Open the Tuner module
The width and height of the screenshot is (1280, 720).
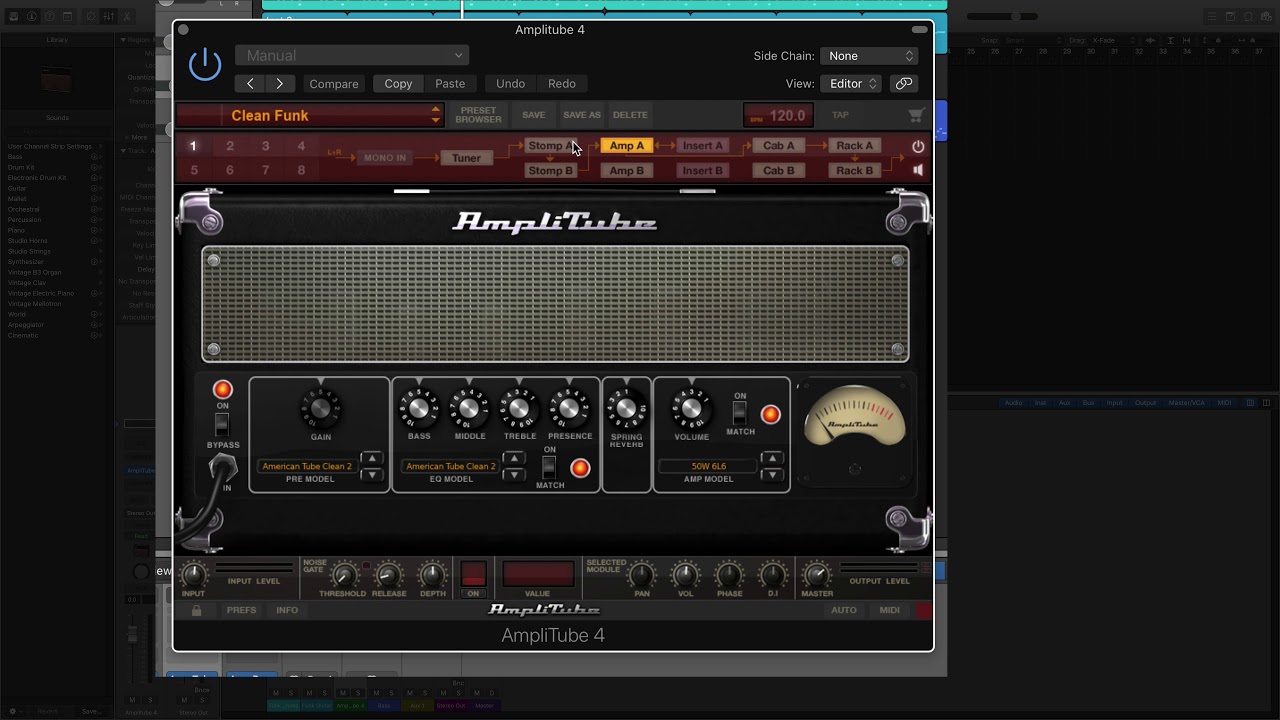click(x=466, y=158)
